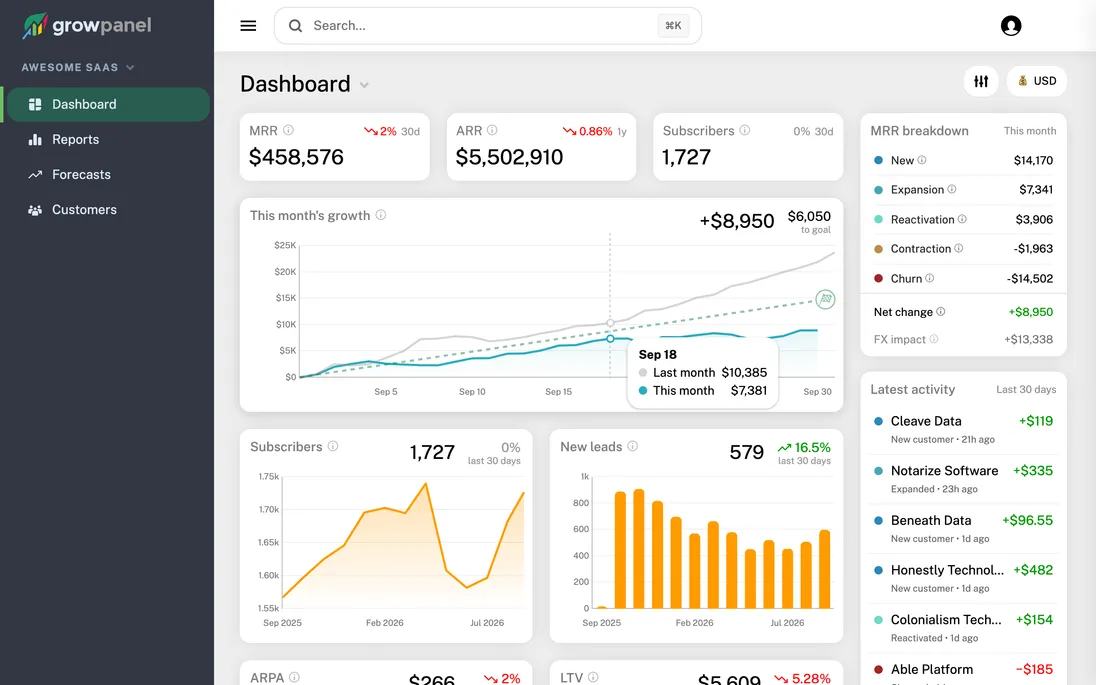1096x685 pixels.
Task: Click Net change value +$8,950 in breakdown
Action: (1030, 312)
